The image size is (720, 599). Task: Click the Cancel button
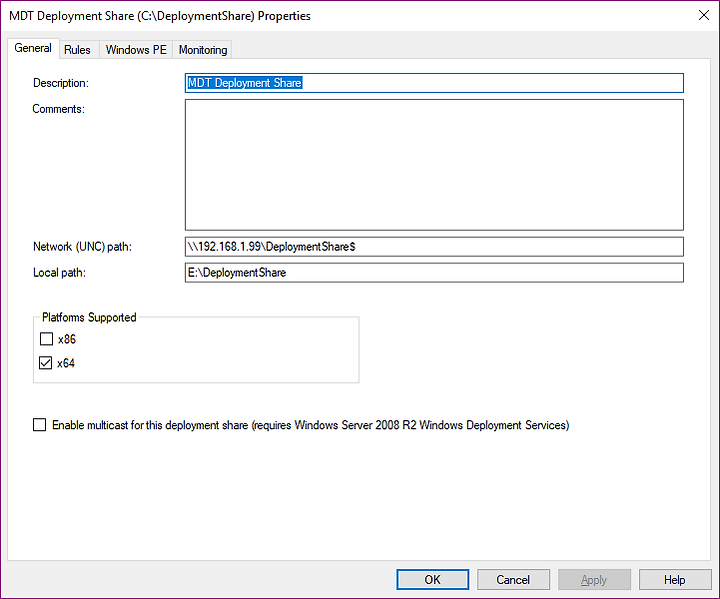(513, 580)
